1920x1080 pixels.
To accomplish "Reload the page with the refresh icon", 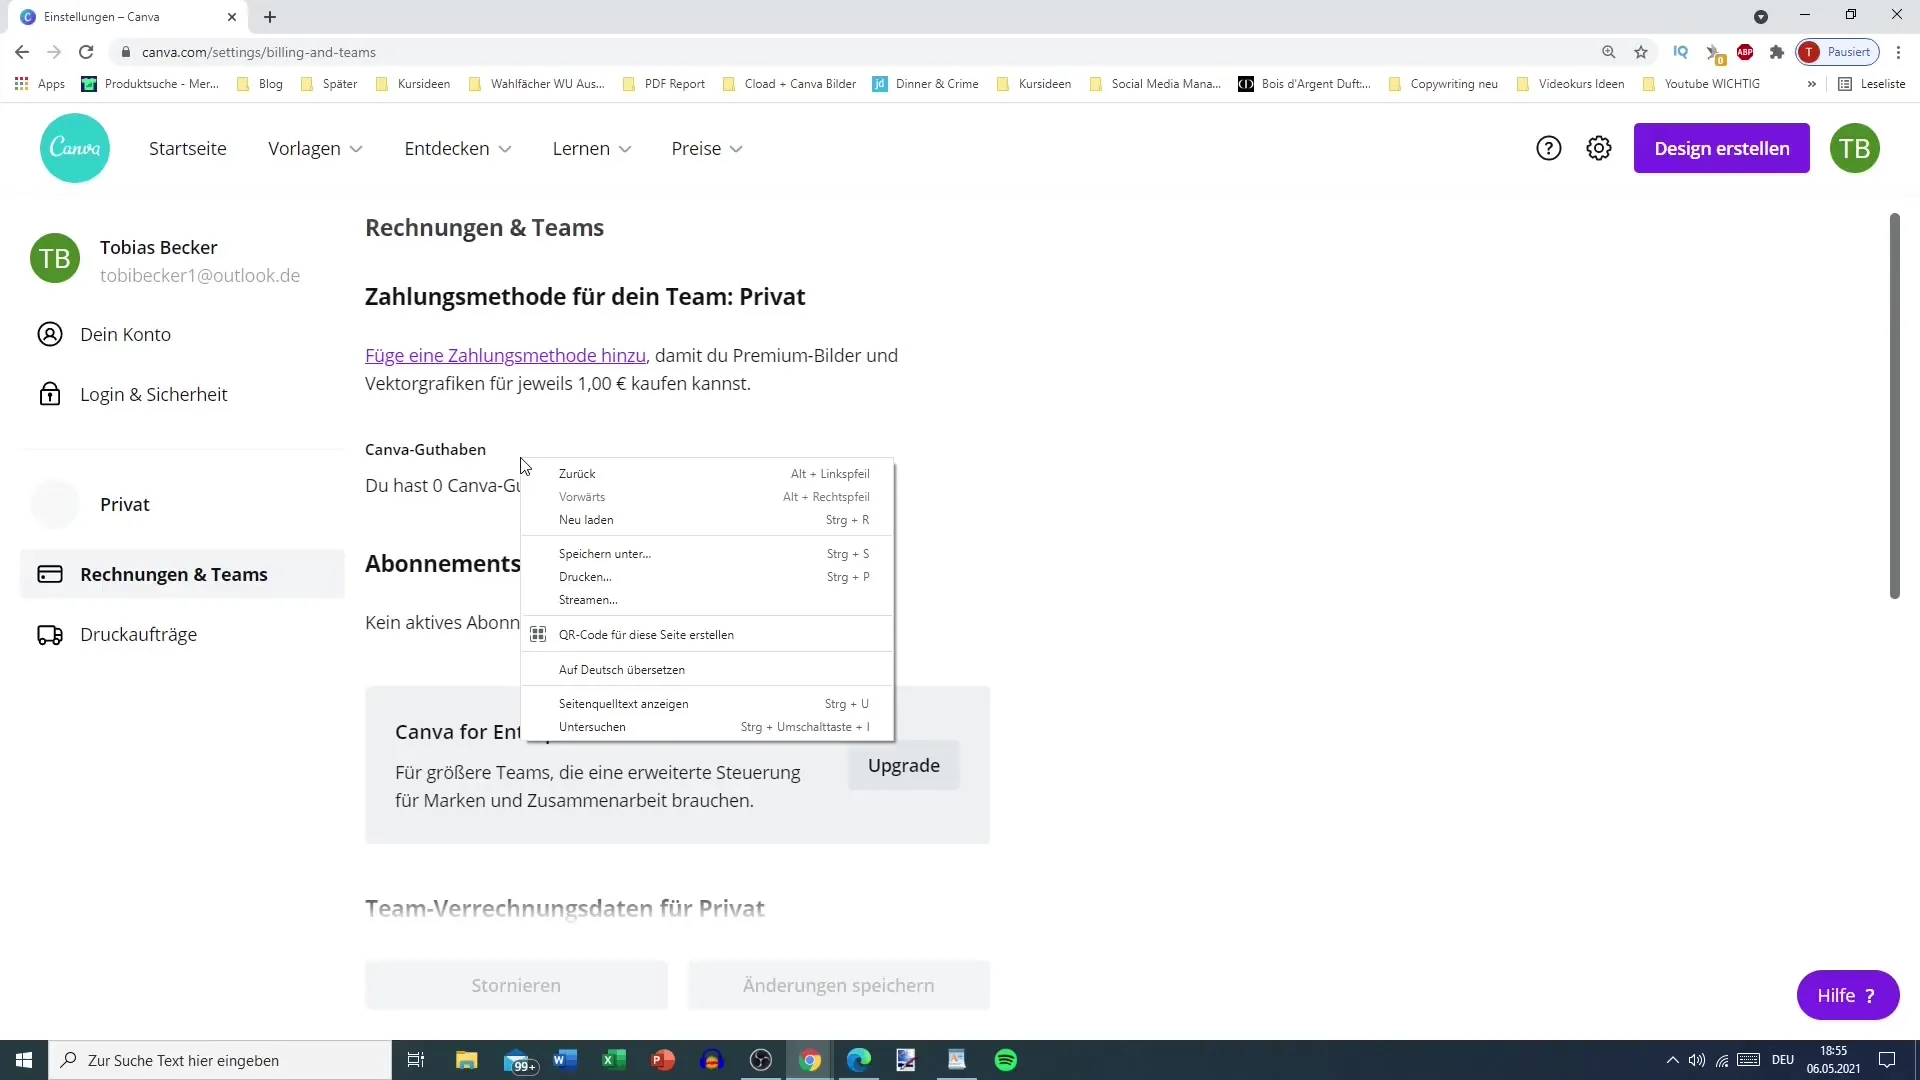I will point(86,52).
